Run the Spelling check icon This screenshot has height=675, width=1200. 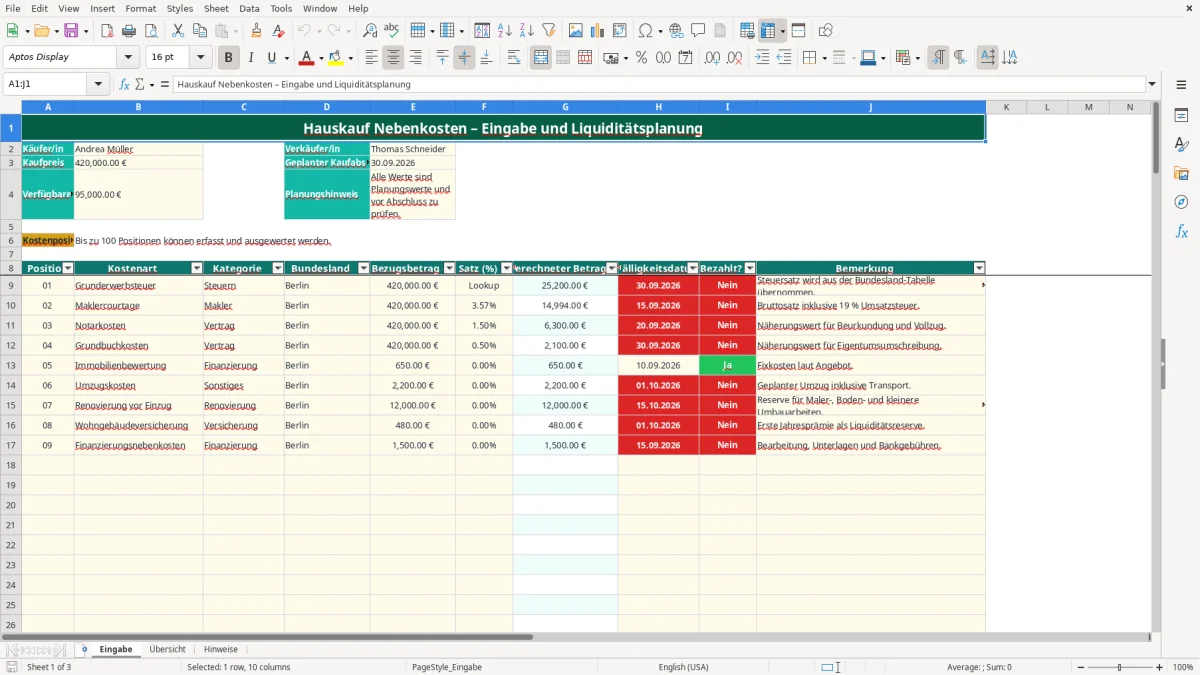pos(391,31)
